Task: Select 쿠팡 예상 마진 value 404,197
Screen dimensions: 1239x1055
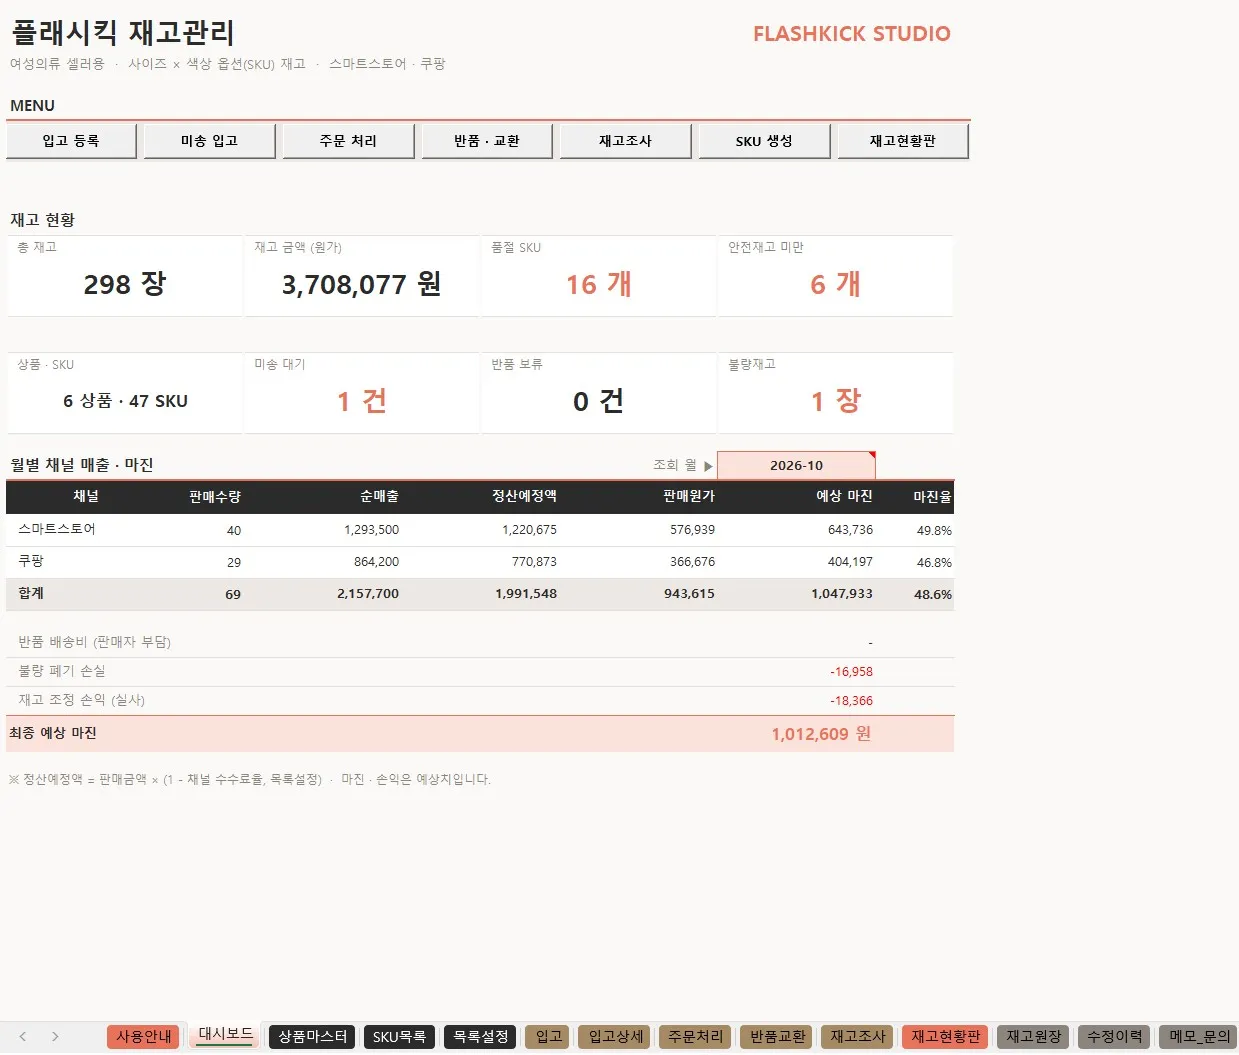Action: click(850, 562)
